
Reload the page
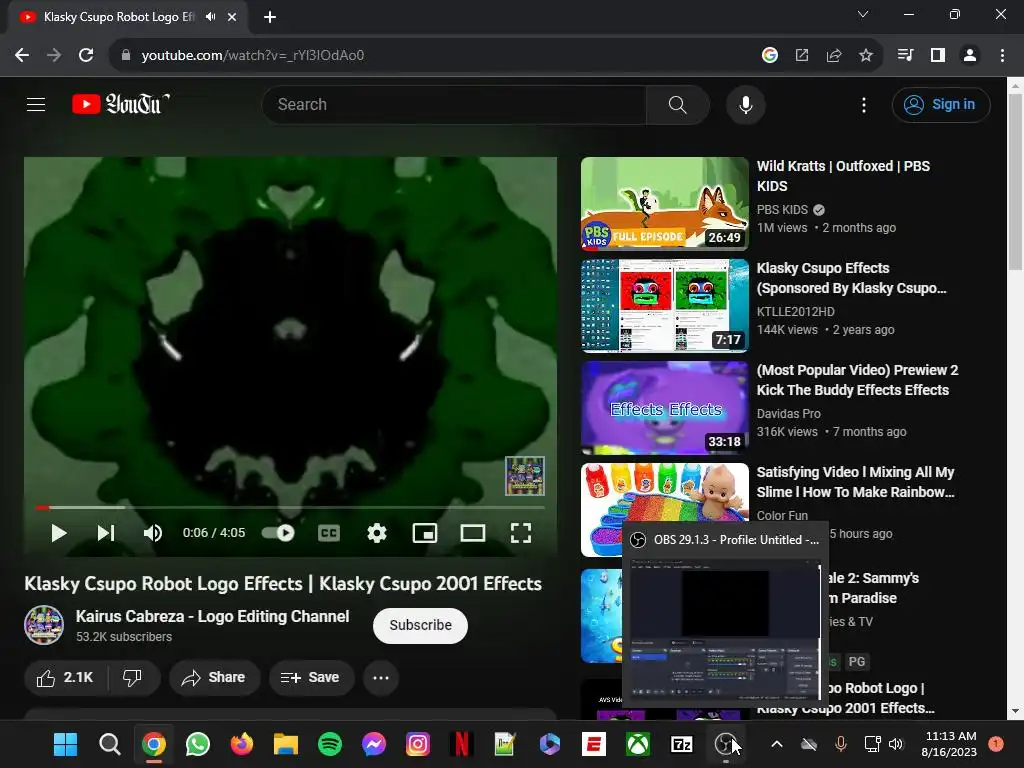(x=86, y=55)
